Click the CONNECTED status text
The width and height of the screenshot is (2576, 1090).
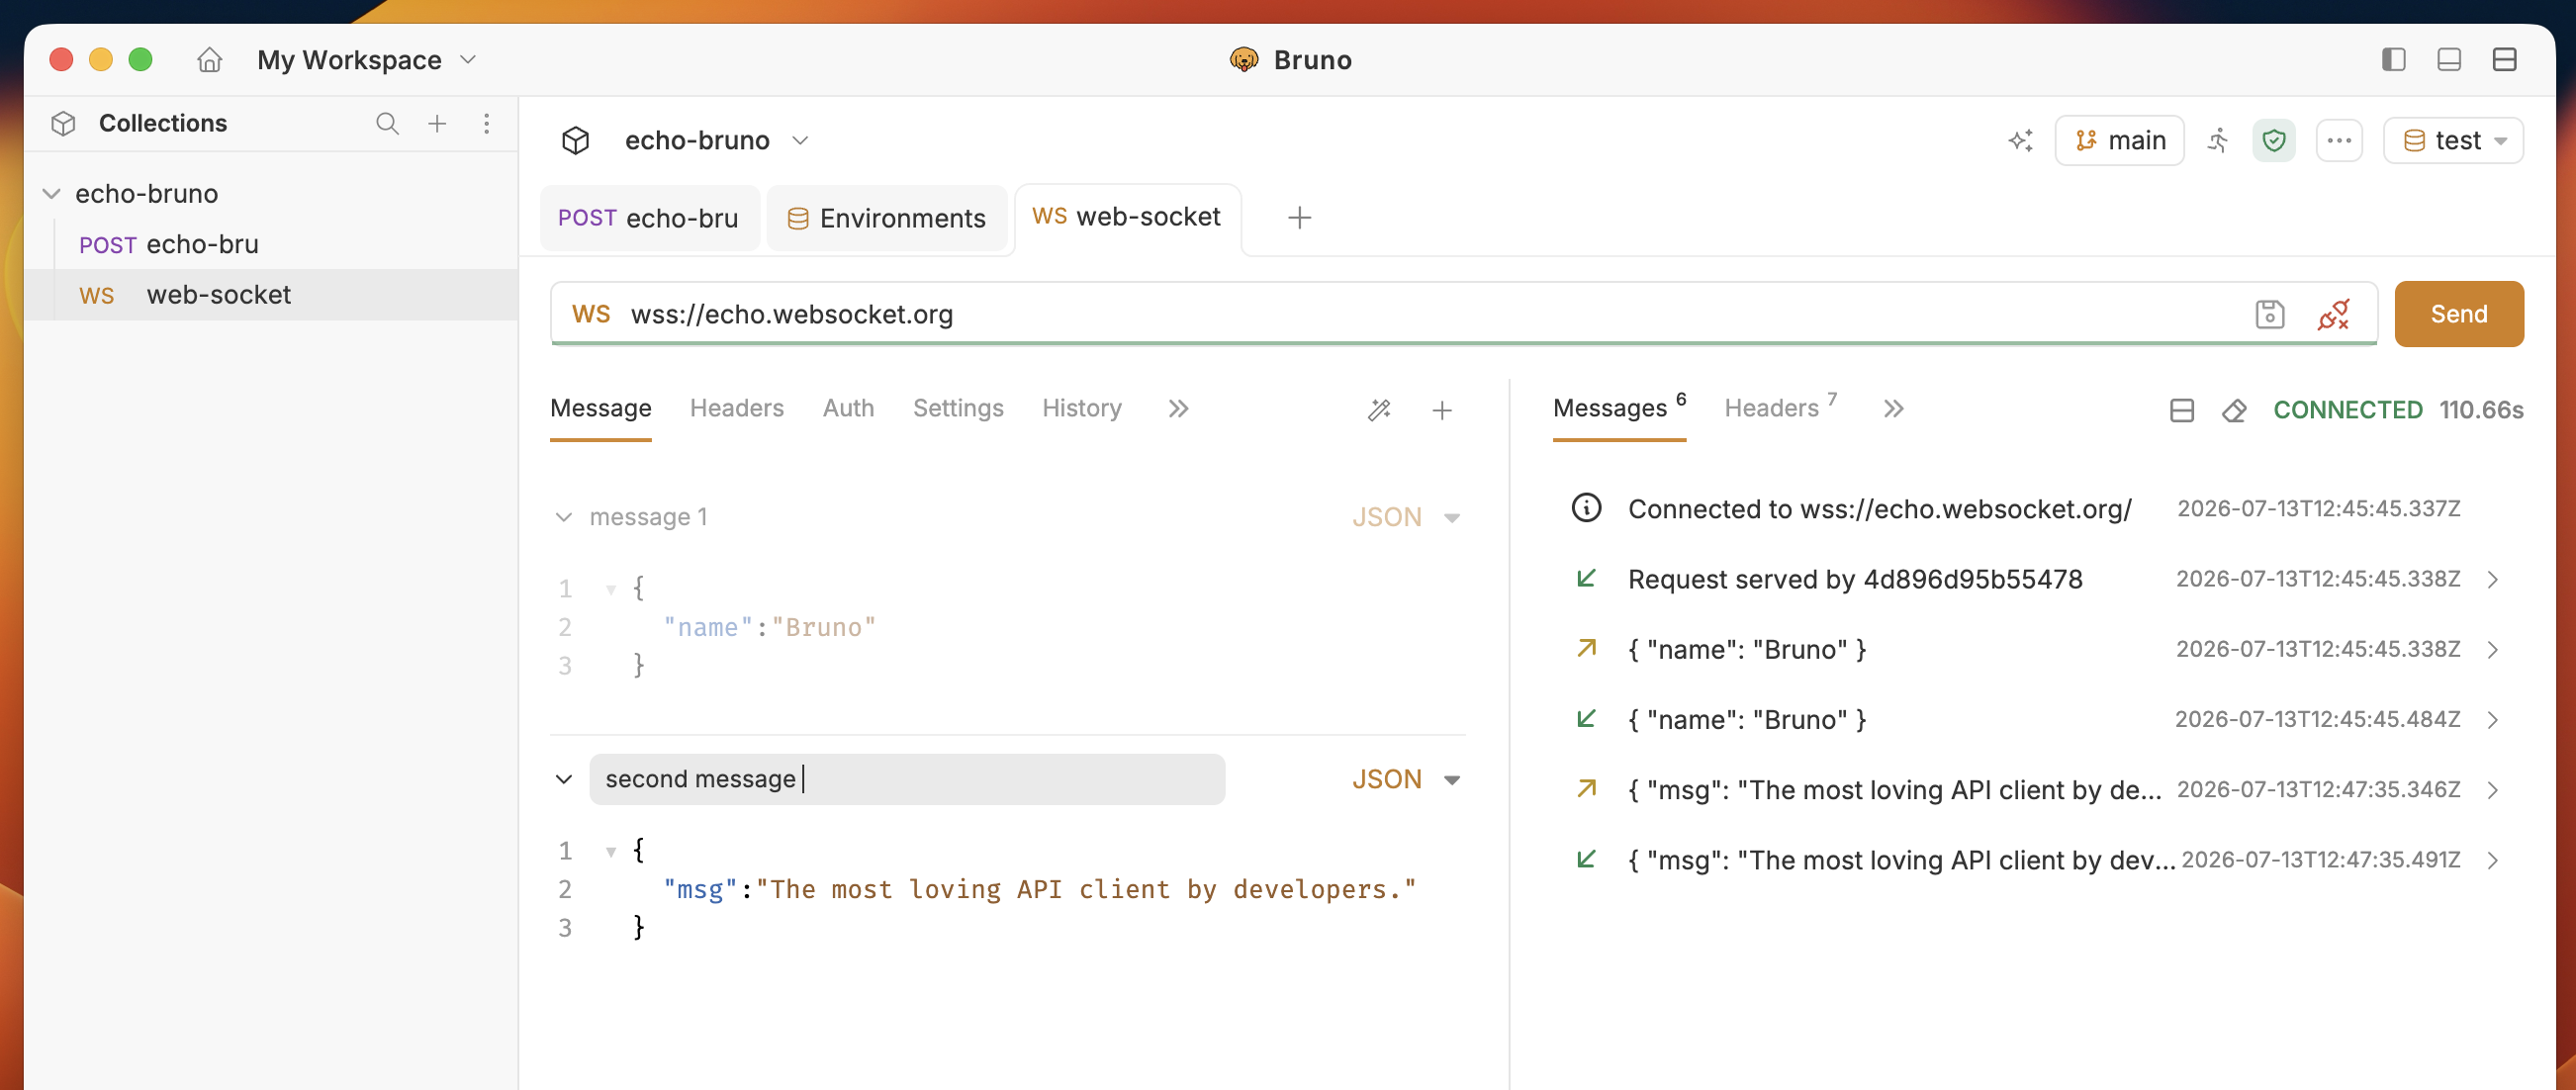[2347, 410]
